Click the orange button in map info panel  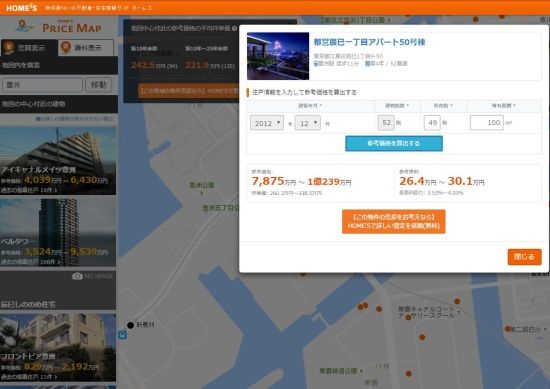click(188, 91)
